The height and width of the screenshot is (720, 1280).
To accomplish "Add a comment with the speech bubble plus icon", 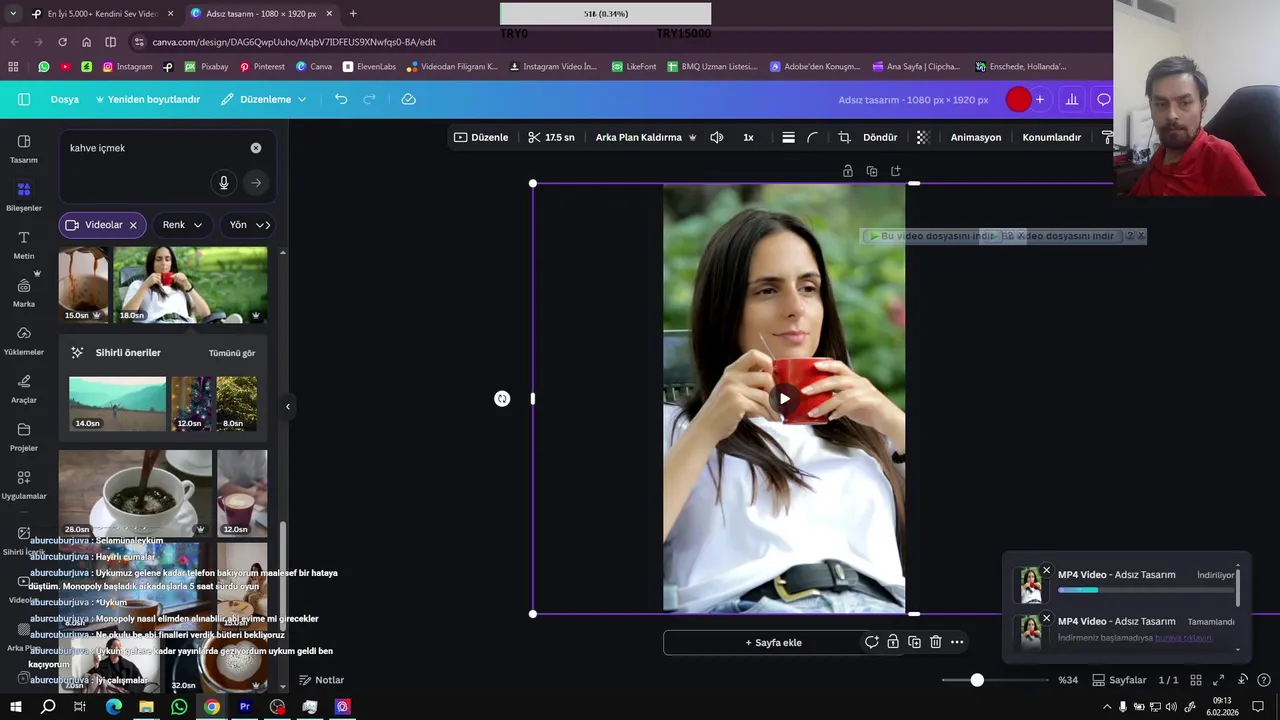I will pyautogui.click(x=872, y=642).
